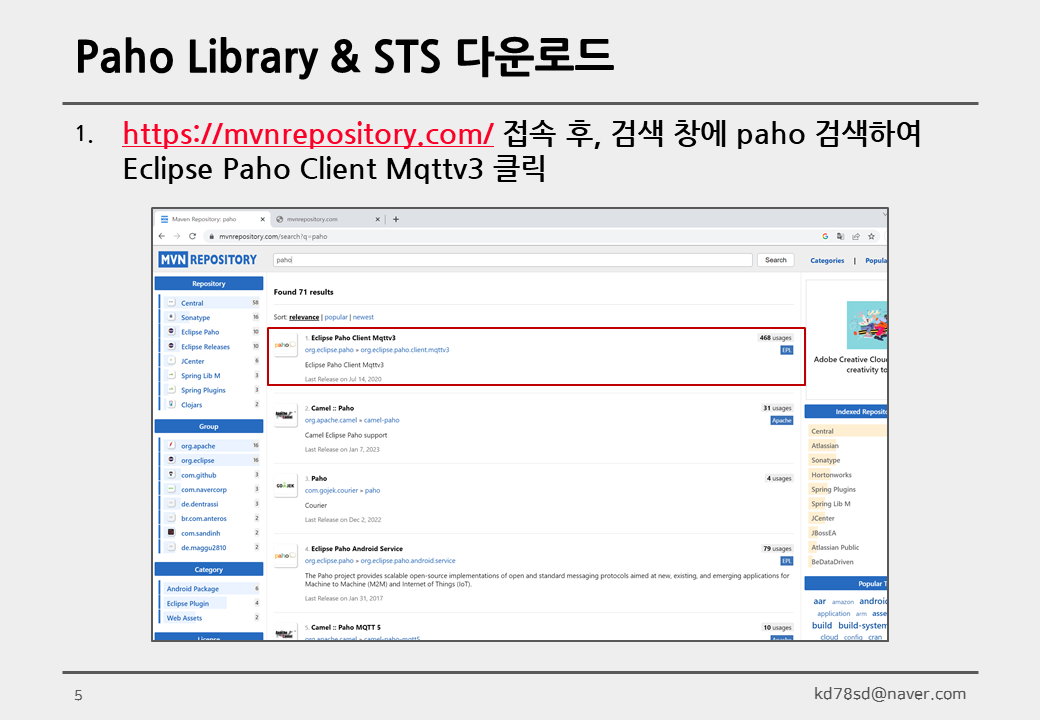Click 79 usages on Android Service
Viewport: 1040px width, 720px height.
click(777, 548)
